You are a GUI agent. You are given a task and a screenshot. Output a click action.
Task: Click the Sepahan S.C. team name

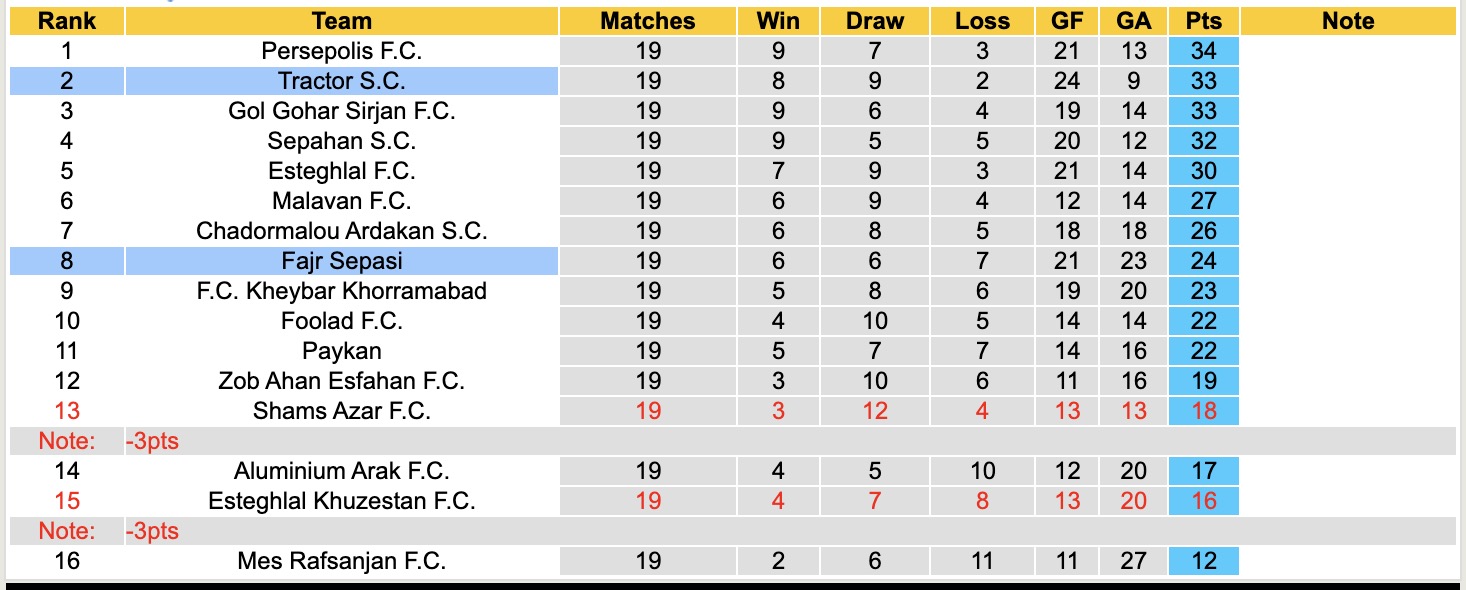click(x=341, y=141)
